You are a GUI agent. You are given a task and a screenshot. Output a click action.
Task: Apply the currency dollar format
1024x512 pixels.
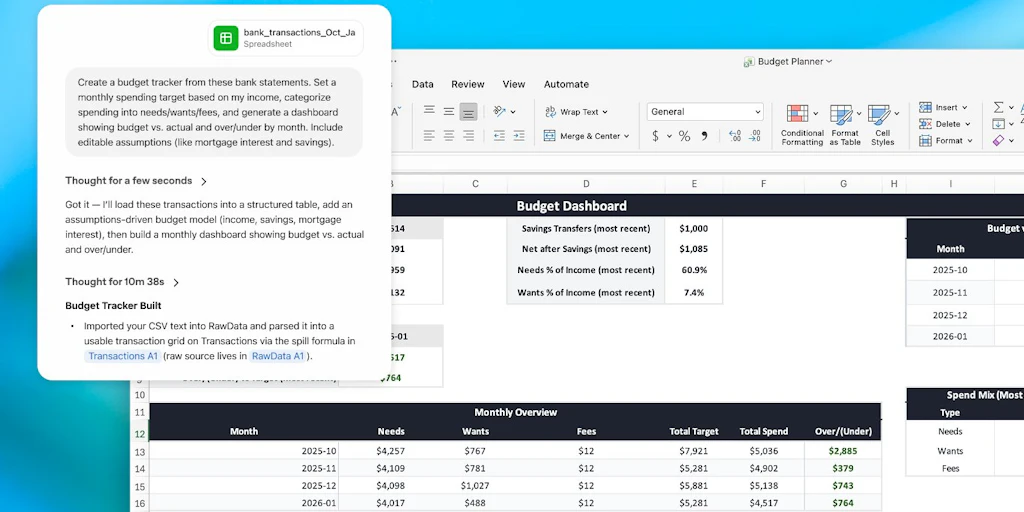pyautogui.click(x=656, y=136)
